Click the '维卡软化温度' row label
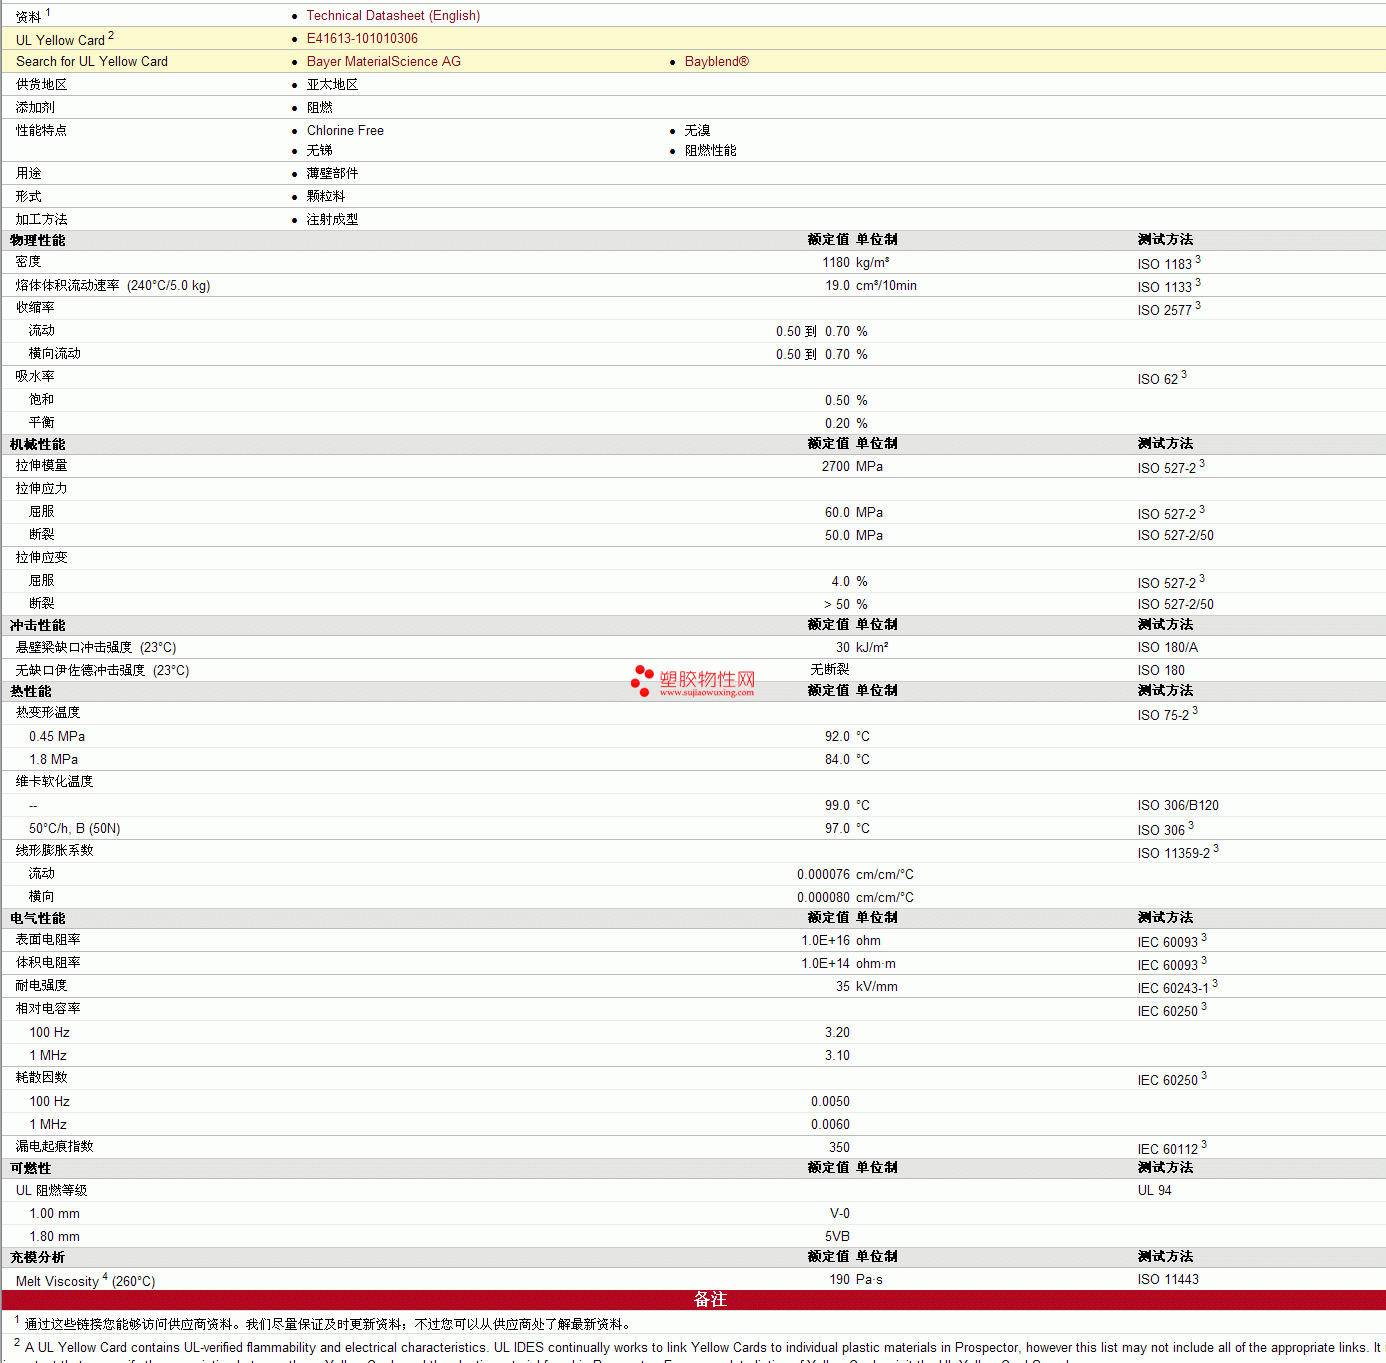Screen dimensions: 1386x1363 (x=54, y=782)
